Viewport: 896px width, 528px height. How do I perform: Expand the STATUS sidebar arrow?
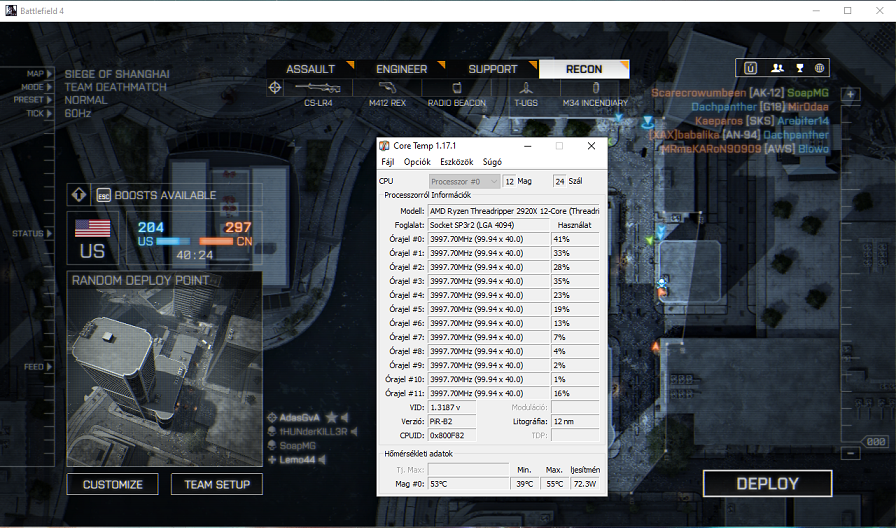point(50,233)
